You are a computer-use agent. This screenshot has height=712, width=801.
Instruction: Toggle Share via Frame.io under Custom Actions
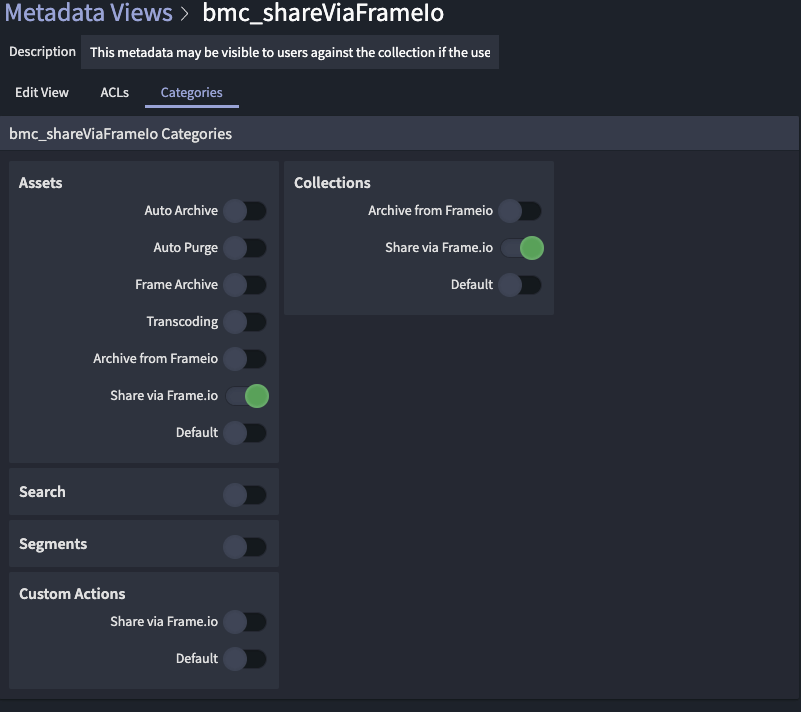point(245,622)
